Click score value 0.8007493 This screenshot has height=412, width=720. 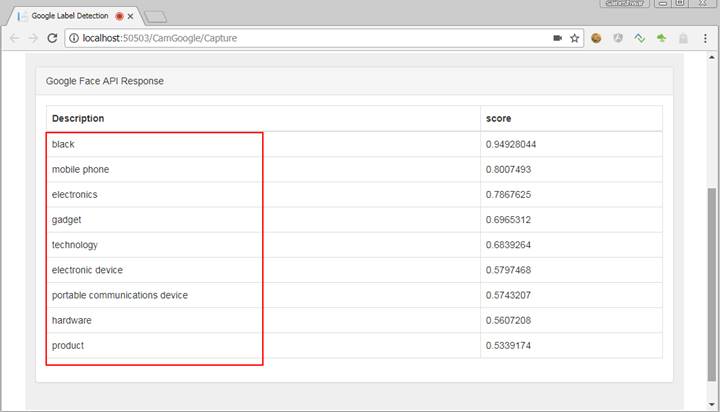coord(508,169)
